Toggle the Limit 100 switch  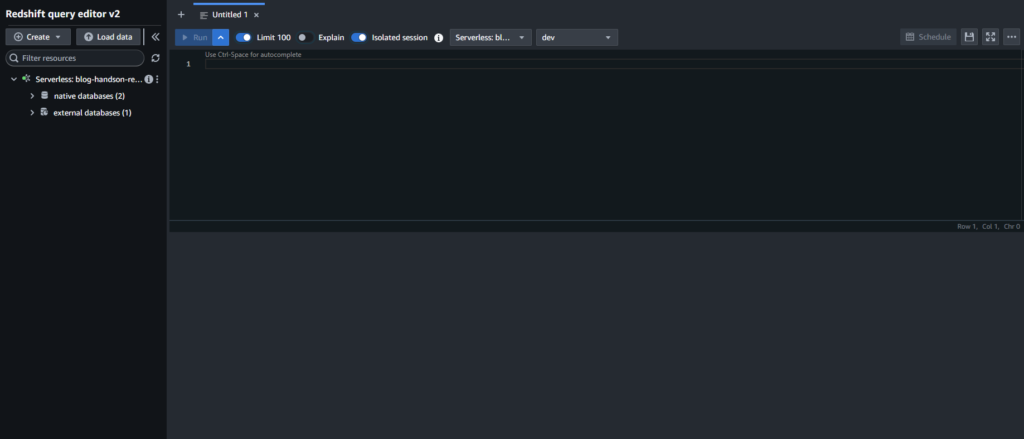click(244, 37)
